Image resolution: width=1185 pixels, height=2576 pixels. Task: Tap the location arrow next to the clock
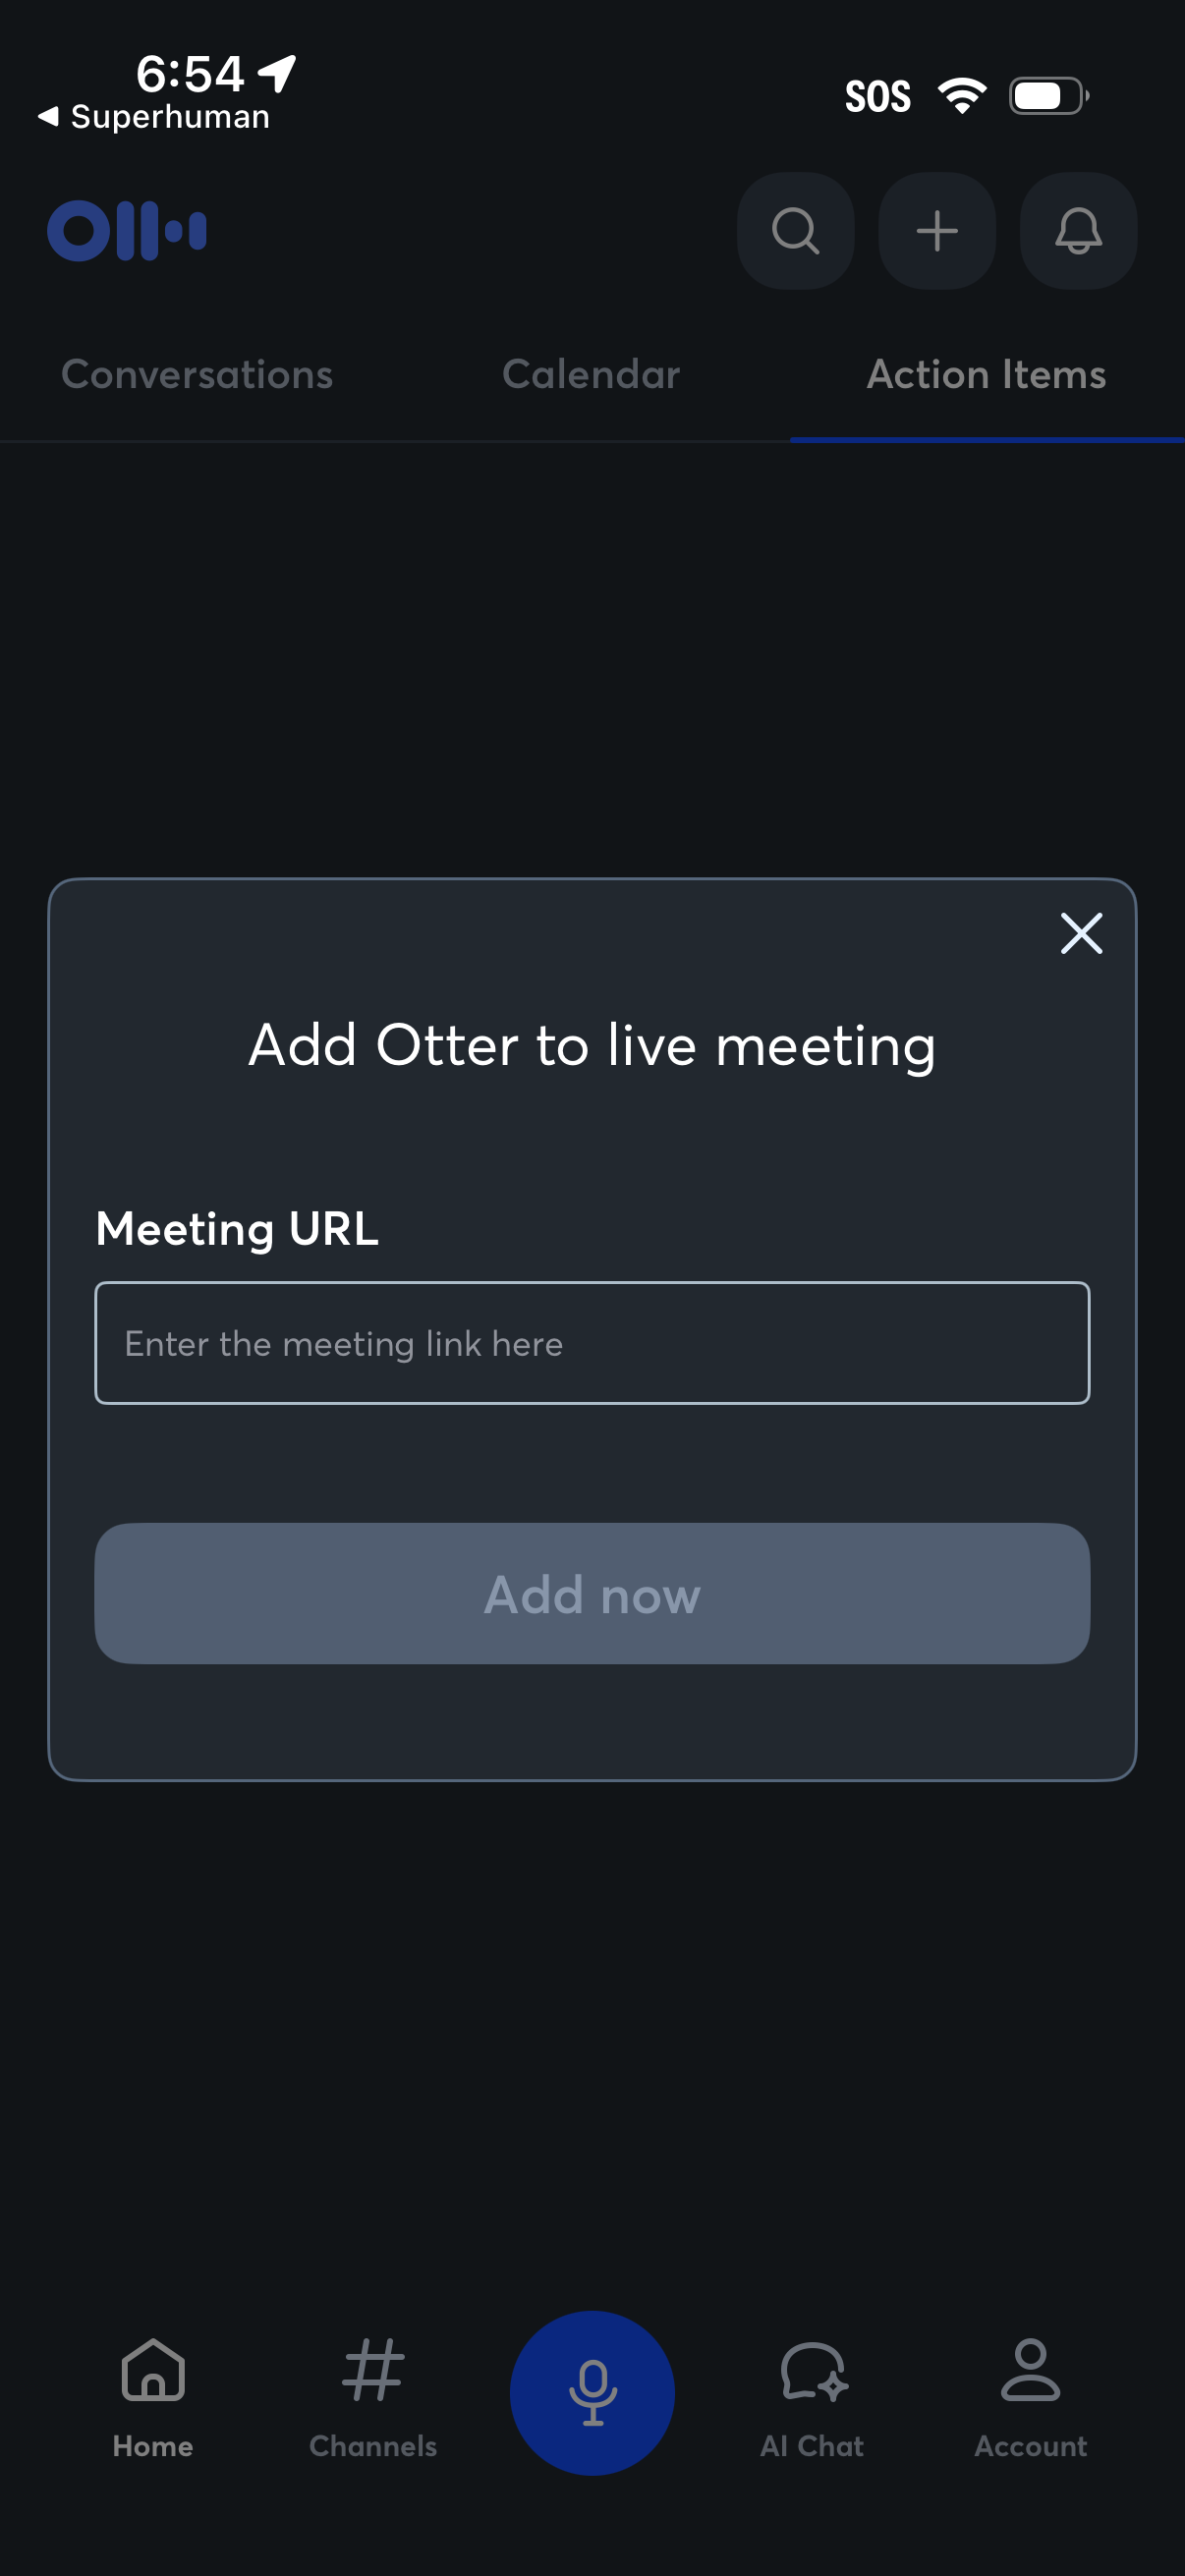pos(274,72)
